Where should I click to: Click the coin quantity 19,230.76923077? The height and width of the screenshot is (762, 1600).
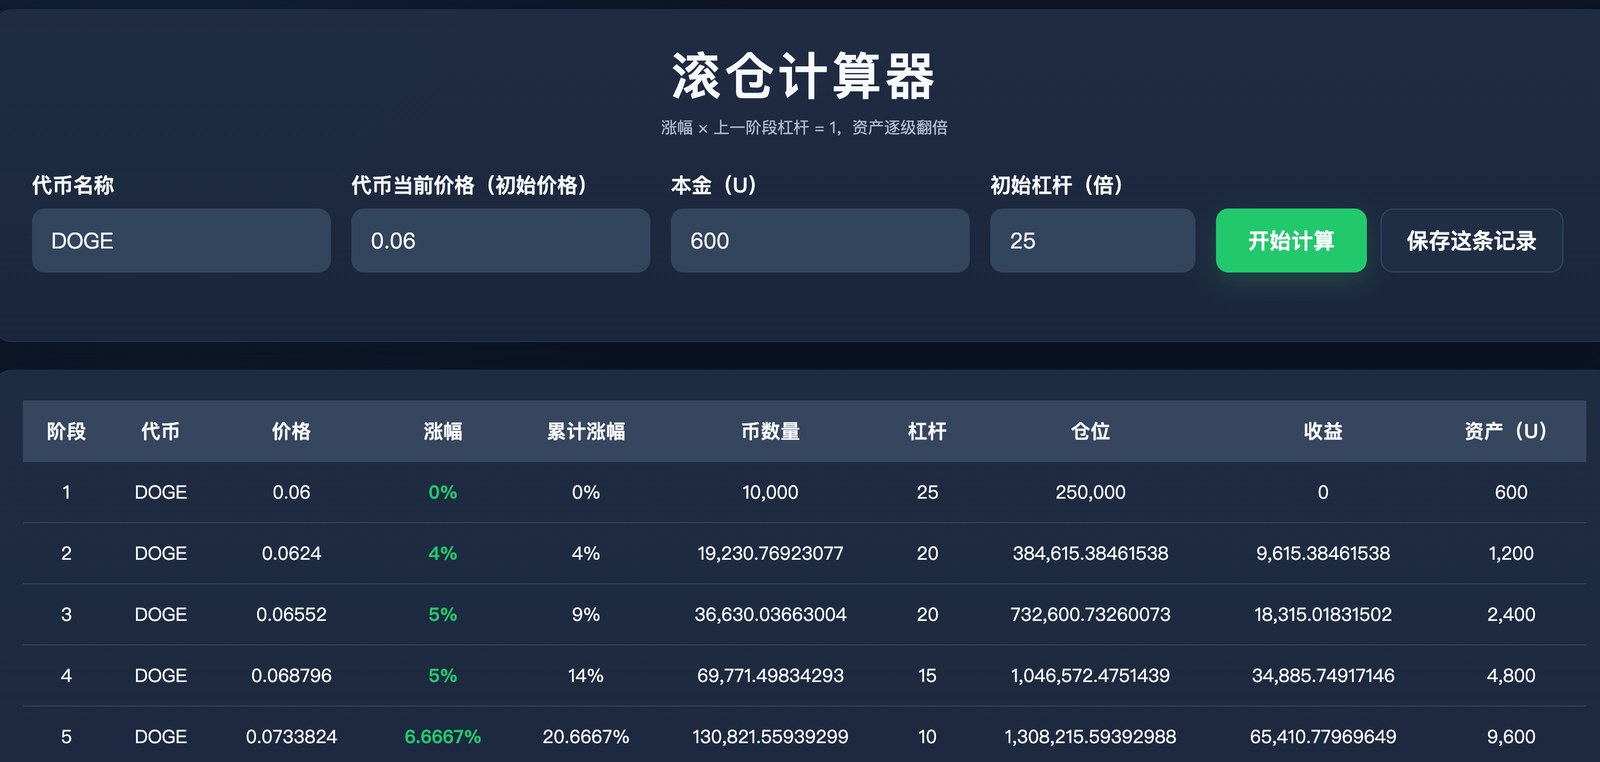click(x=770, y=553)
